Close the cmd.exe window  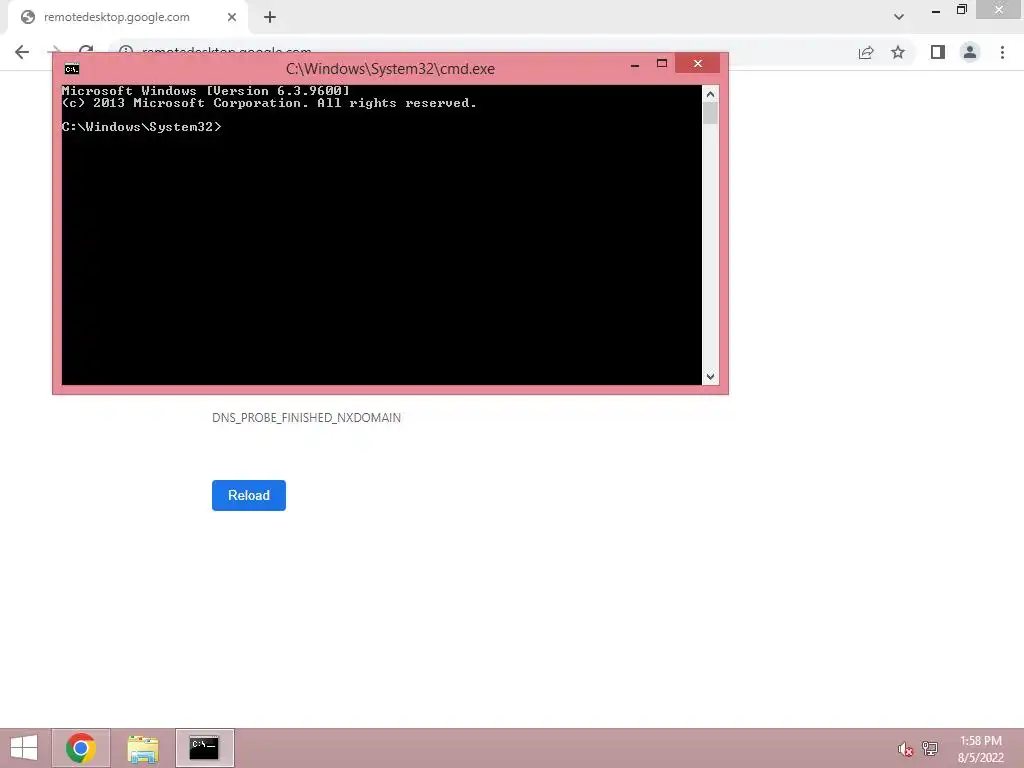pyautogui.click(x=697, y=63)
